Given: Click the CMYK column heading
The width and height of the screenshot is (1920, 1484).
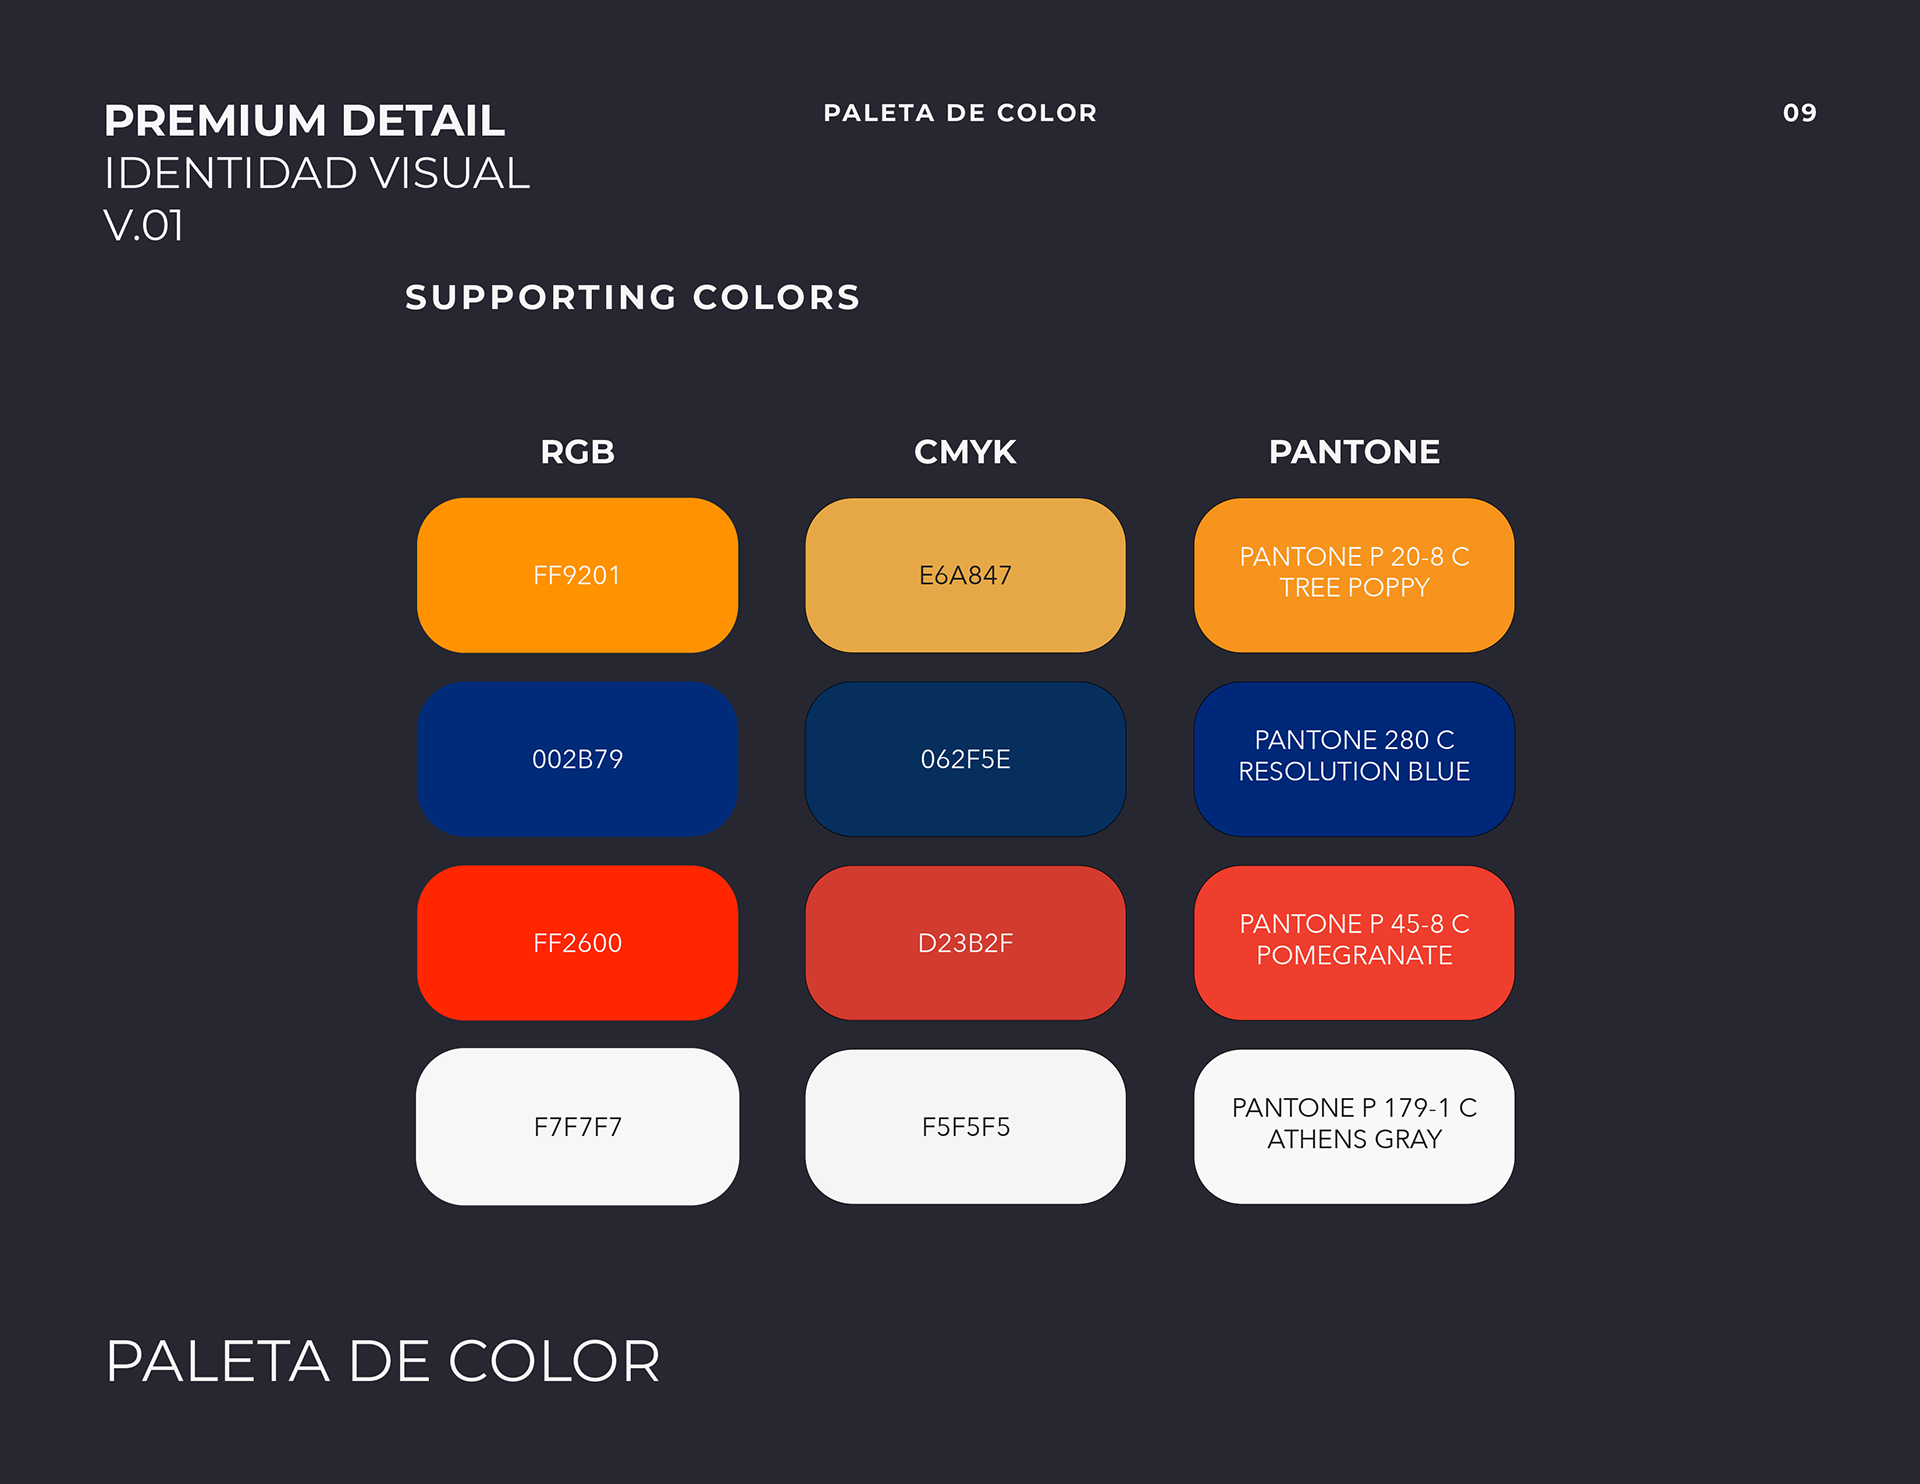Looking at the screenshot, I should 965,452.
